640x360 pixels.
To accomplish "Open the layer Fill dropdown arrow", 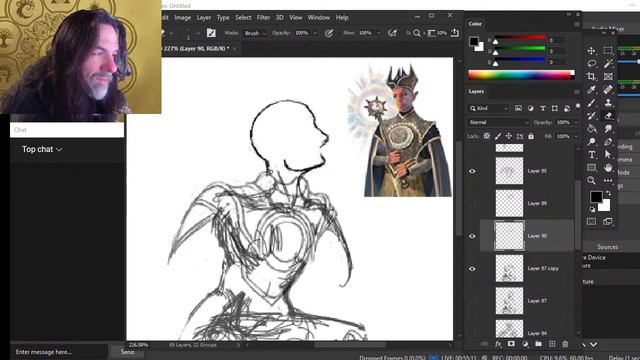I will pyautogui.click(x=576, y=136).
